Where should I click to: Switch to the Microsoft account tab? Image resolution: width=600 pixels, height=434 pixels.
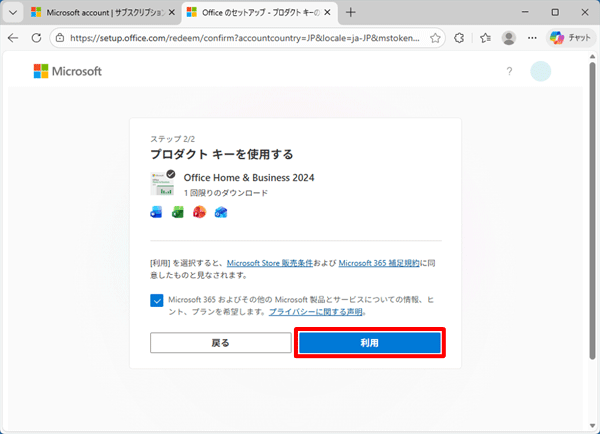click(x=98, y=12)
